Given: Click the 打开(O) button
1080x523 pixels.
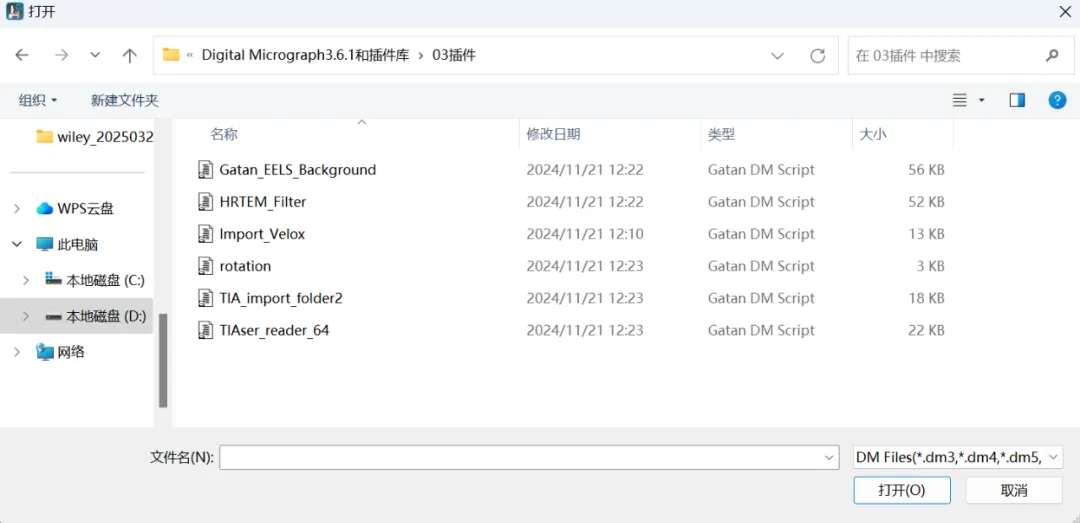Looking at the screenshot, I should click(x=902, y=491).
